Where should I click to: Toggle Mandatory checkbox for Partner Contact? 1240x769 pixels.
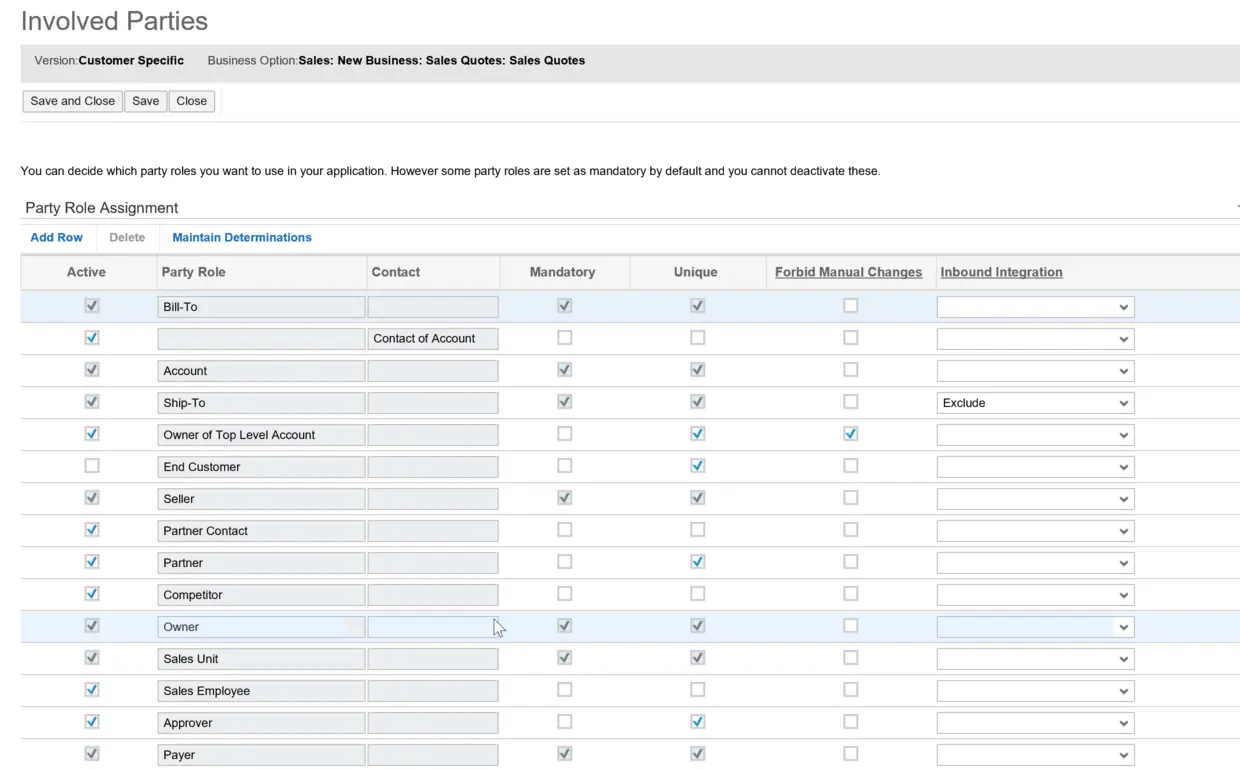[x=564, y=530]
